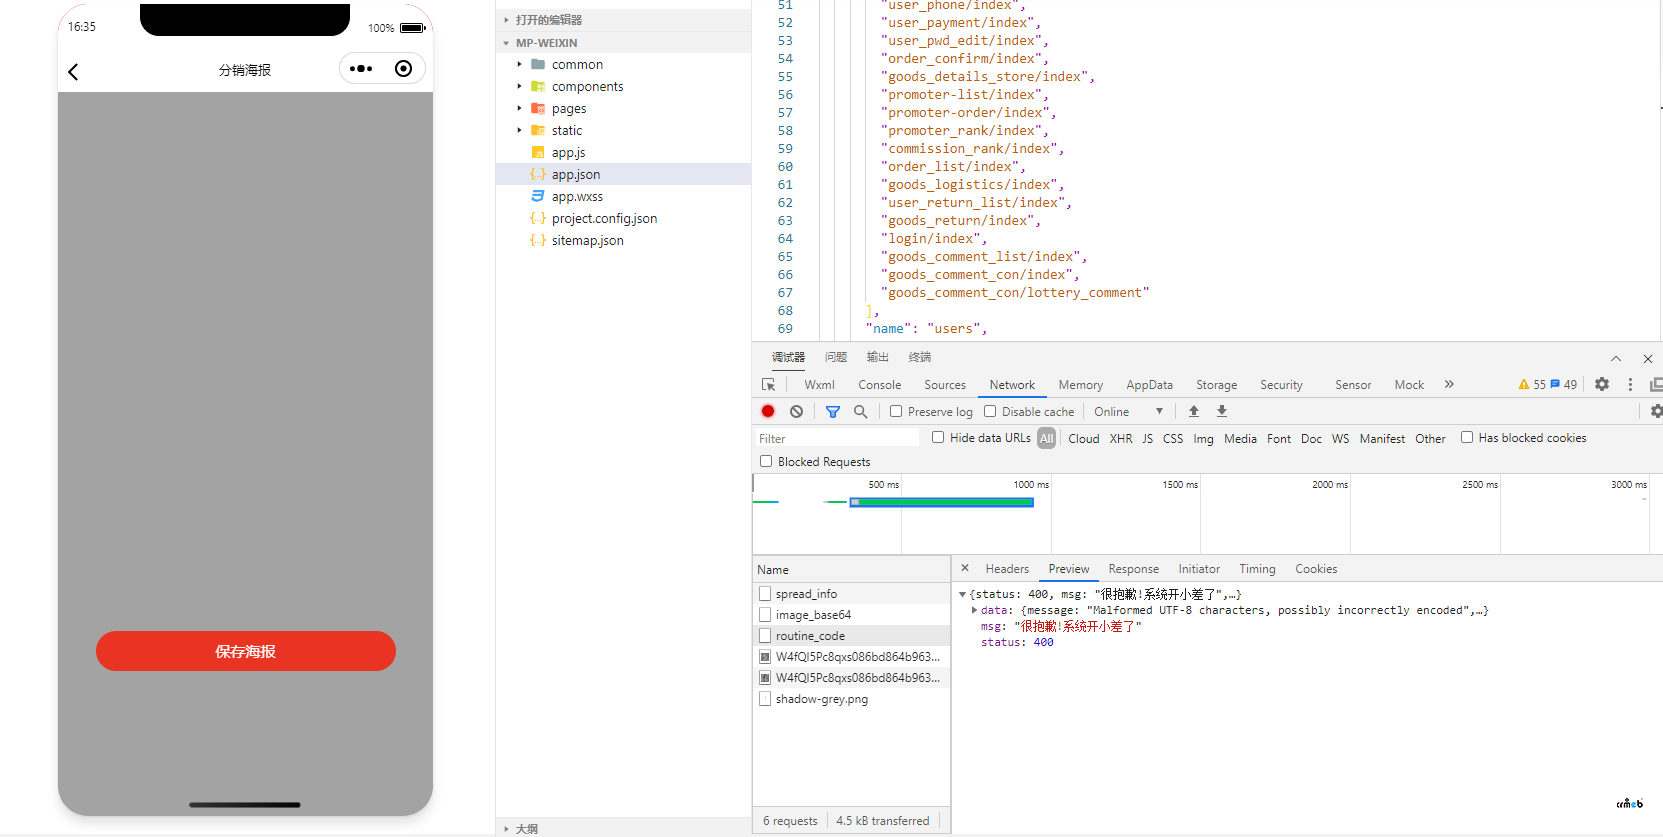The width and height of the screenshot is (1663, 837).
Task: Select the element inspector picker icon
Action: 768,384
